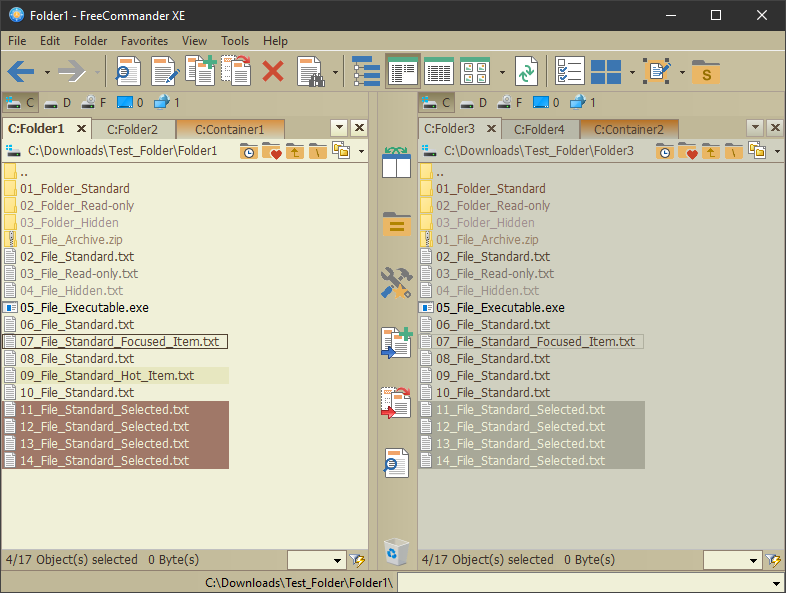Open command line history dropdown arrow
Viewport: 786px width, 593px height.
[776, 583]
